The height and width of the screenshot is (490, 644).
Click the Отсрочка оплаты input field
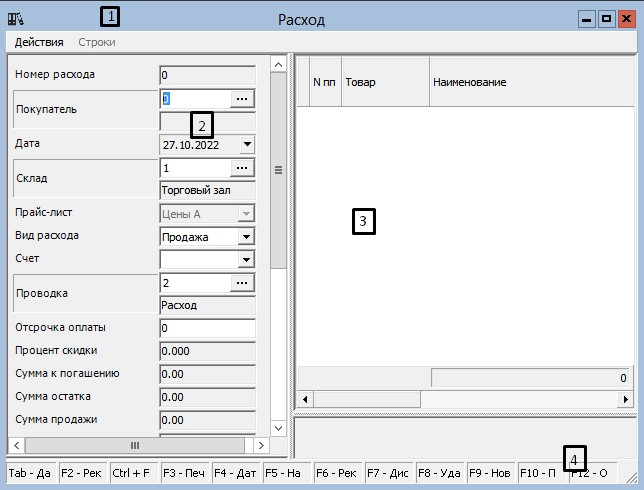[208, 328]
